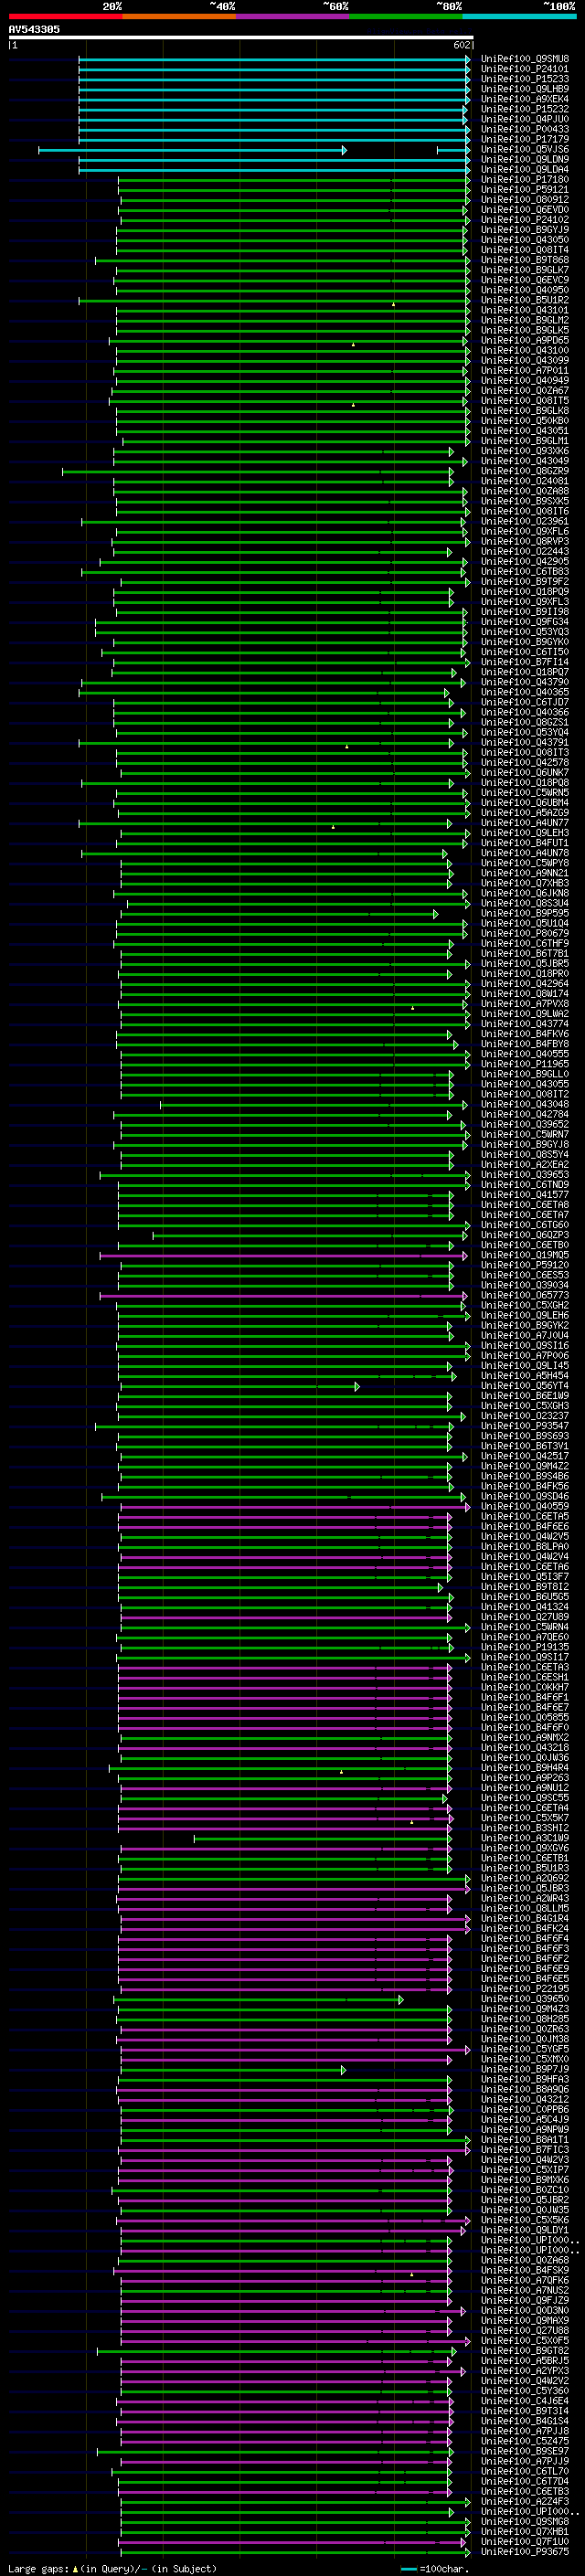The width and height of the screenshot is (585, 2576).
Task: Select hit label UniRef100_A7J0U4
Action: point(524,1335)
